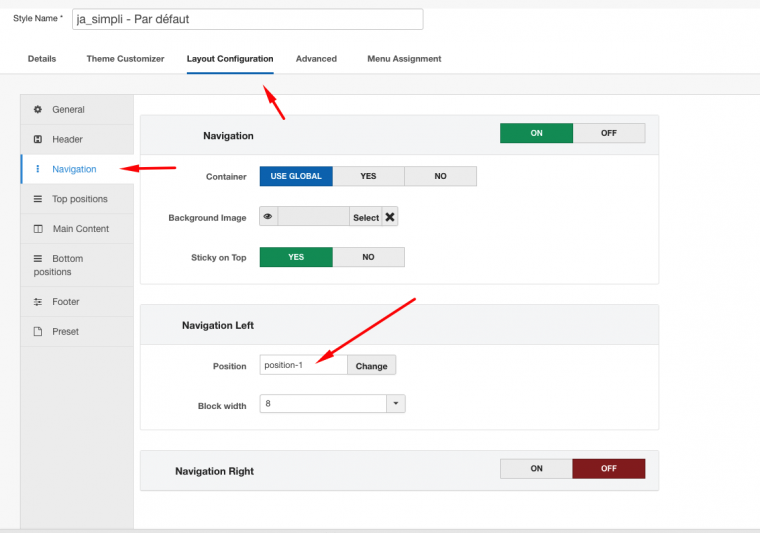Open the Theme Customizer tab
760x533 pixels.
tap(125, 59)
